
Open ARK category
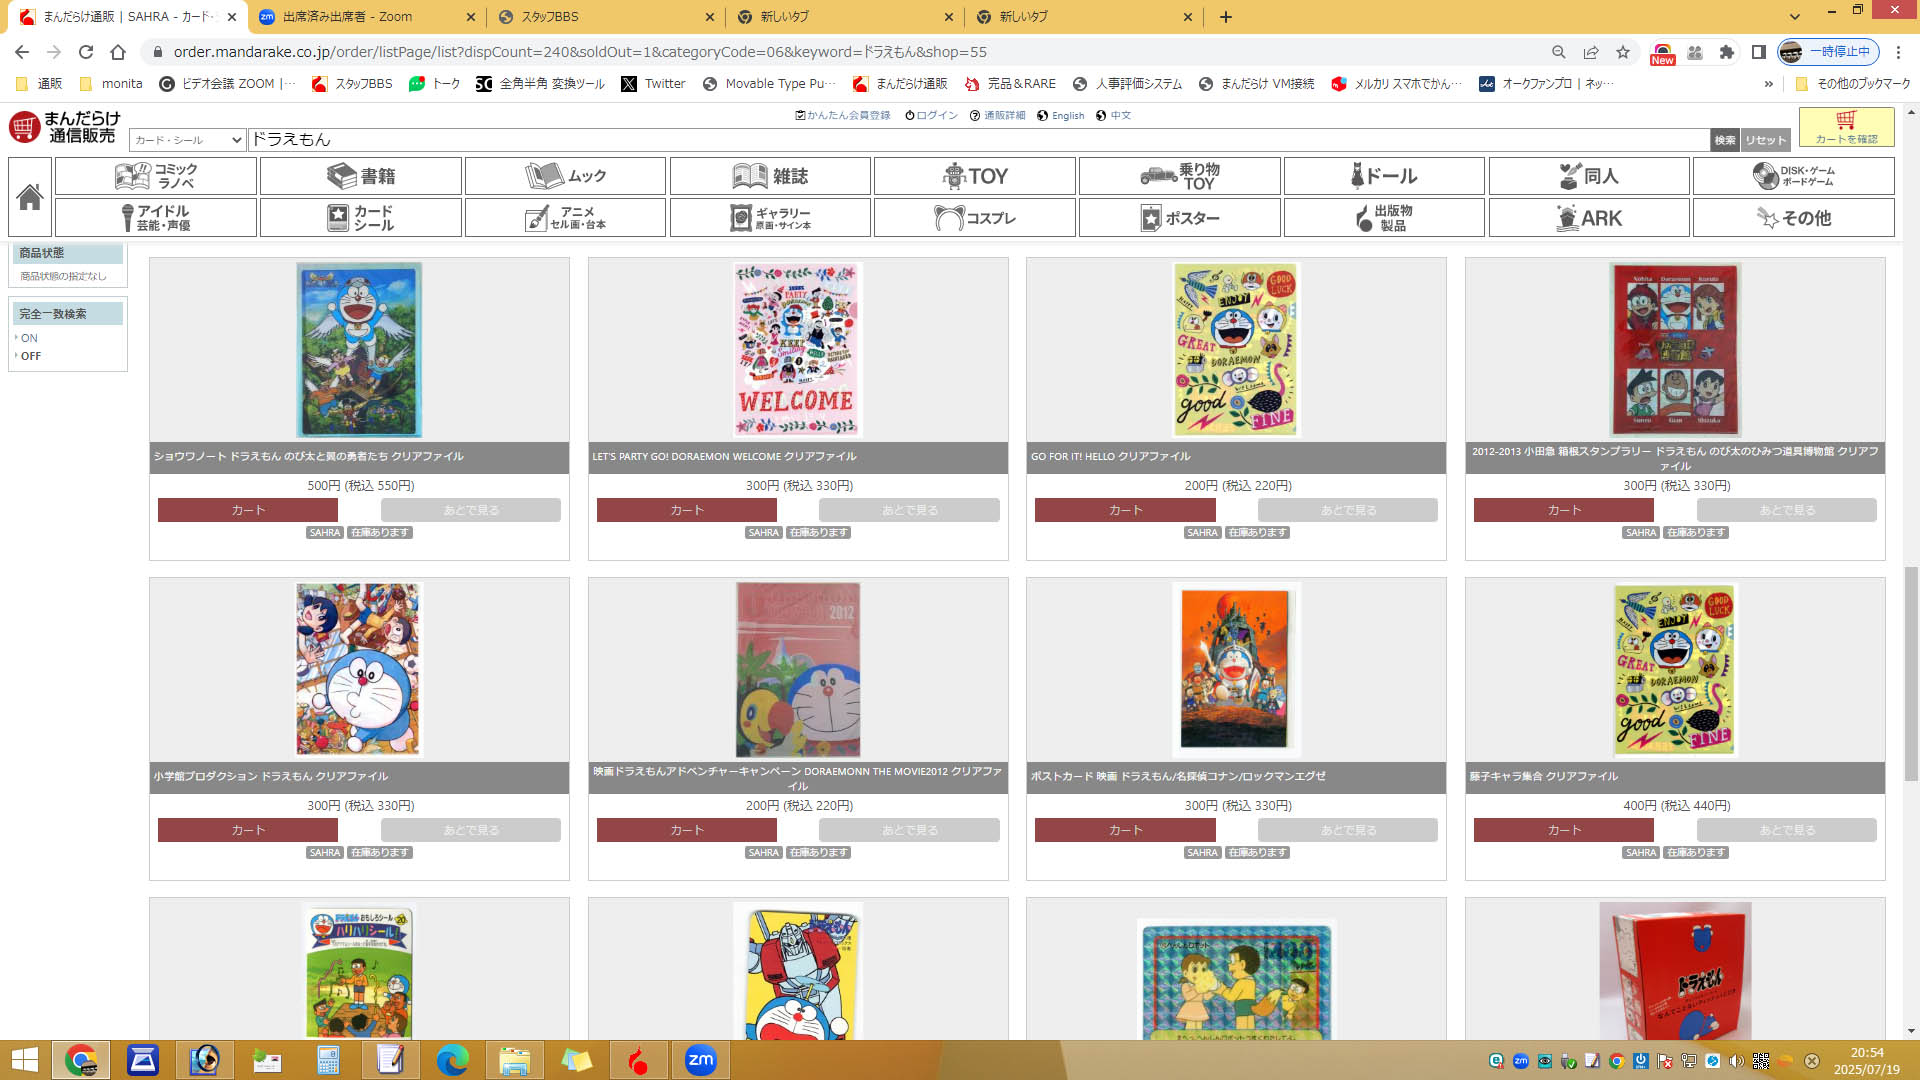tap(1589, 217)
